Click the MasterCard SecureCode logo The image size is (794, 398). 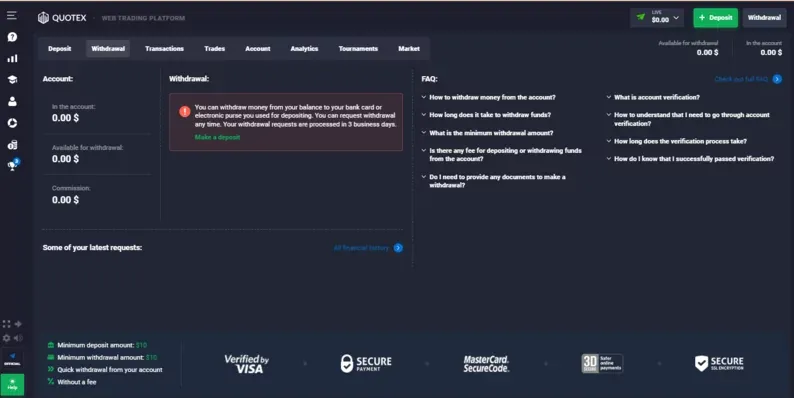[486, 364]
